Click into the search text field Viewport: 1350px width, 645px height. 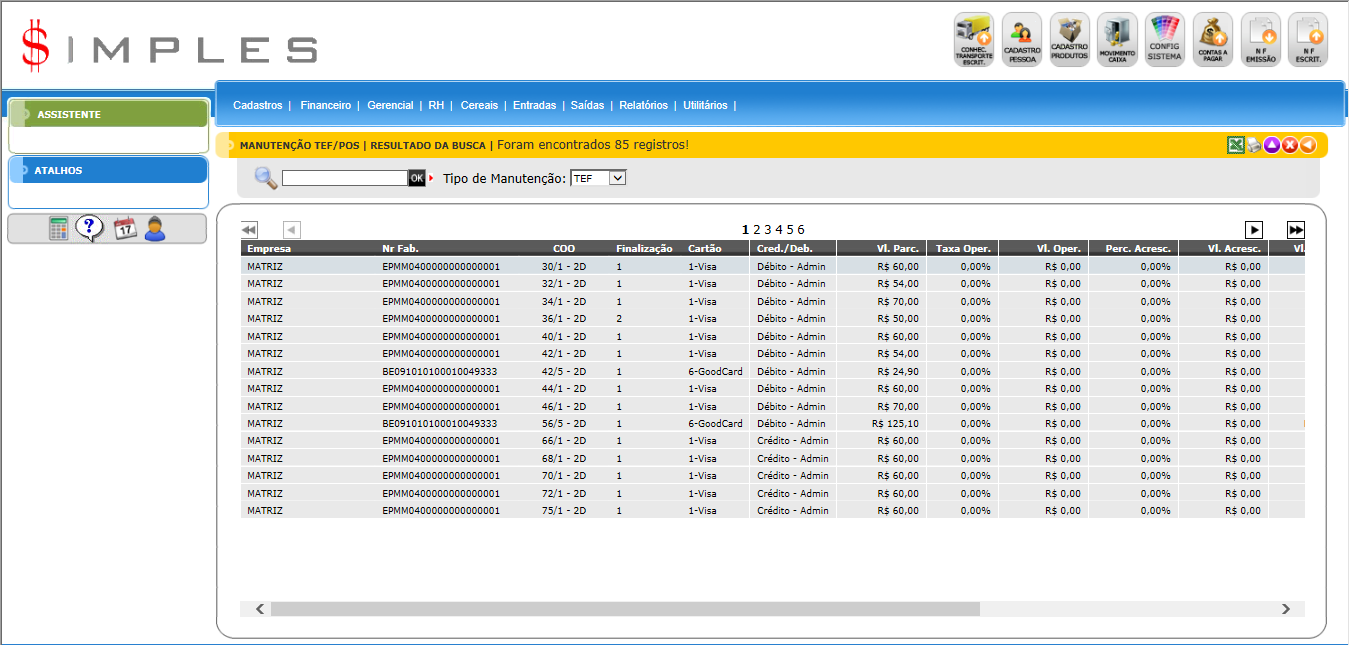coord(344,178)
